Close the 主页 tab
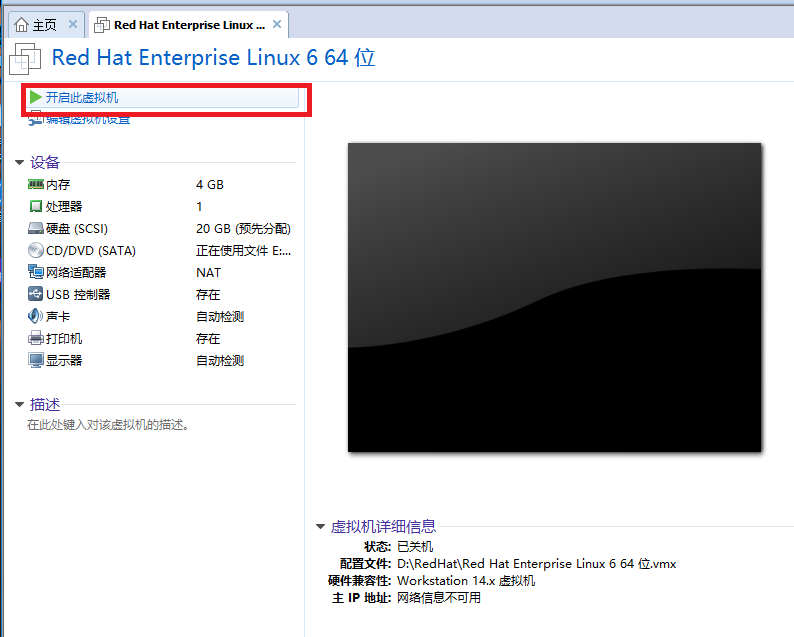 [x=73, y=24]
